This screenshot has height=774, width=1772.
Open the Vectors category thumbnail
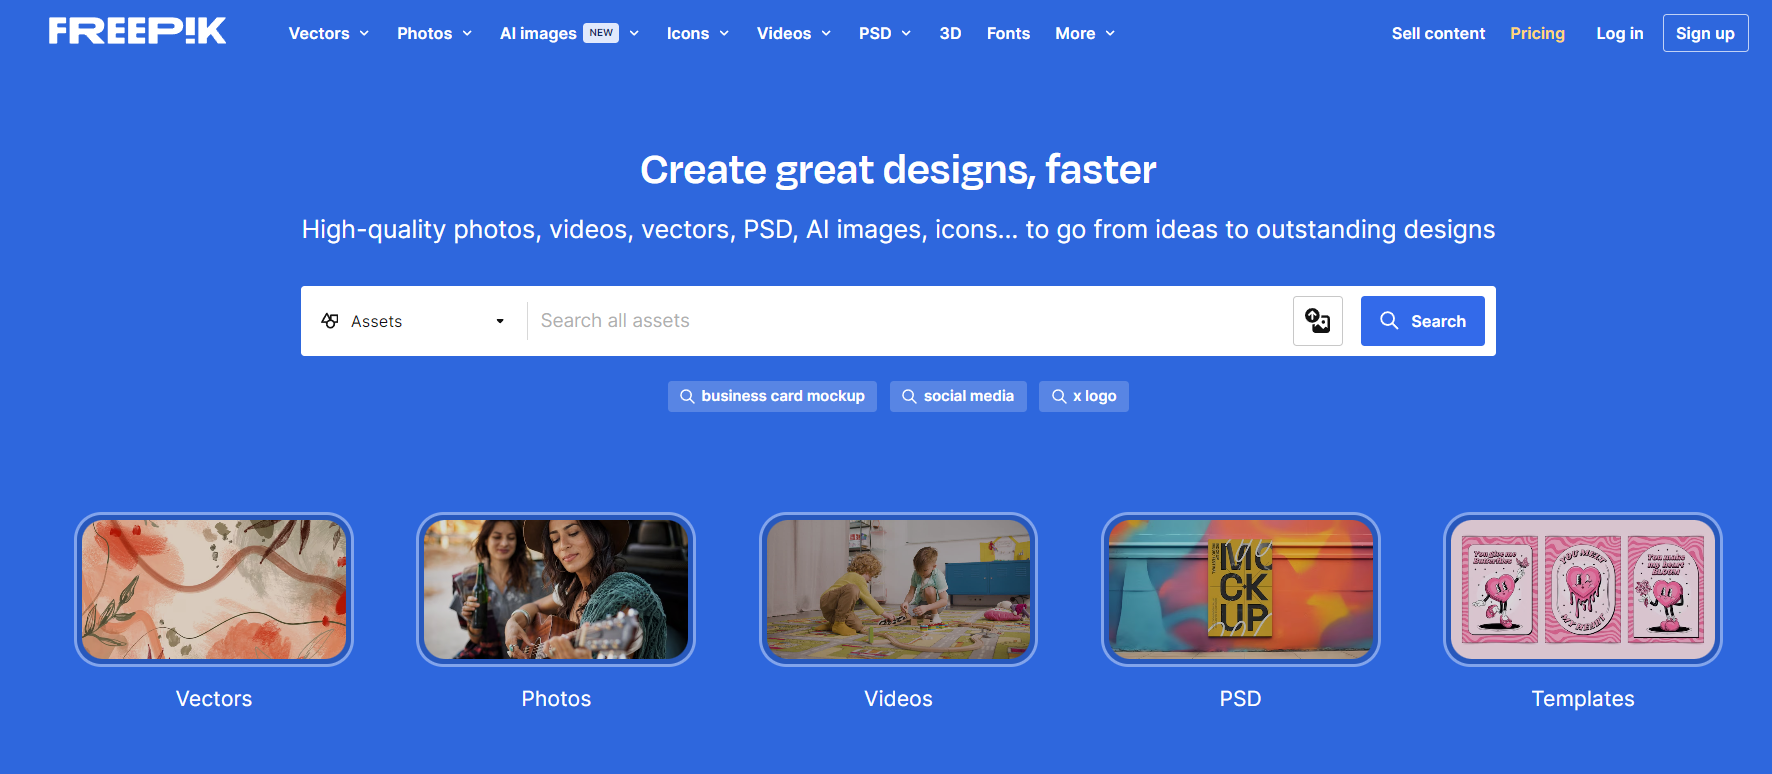214,589
